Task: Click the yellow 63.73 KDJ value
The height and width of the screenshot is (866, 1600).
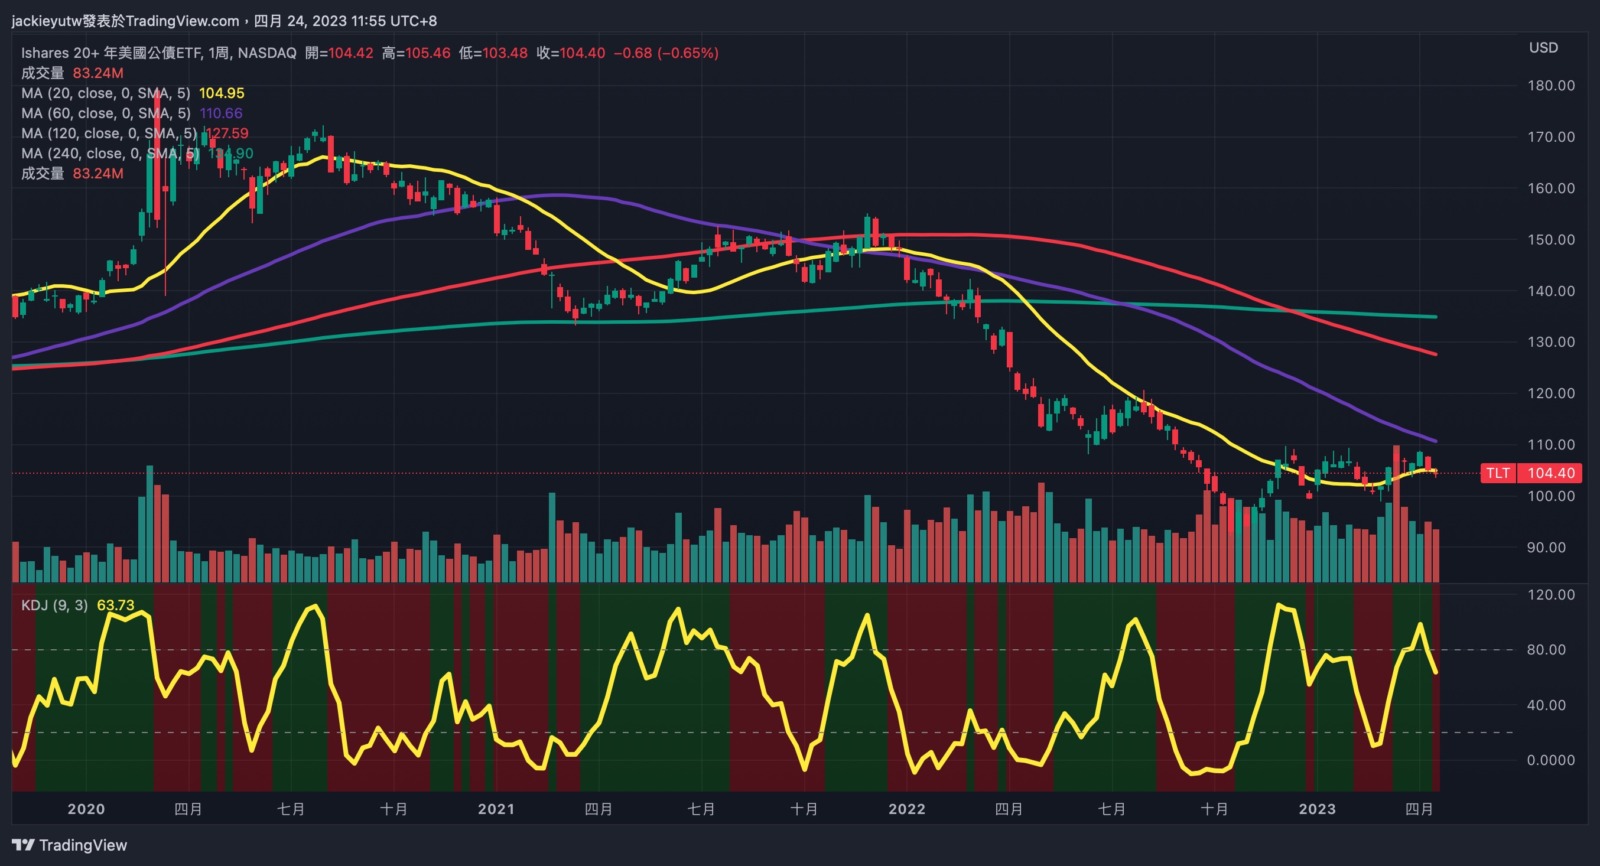Action: click(115, 605)
